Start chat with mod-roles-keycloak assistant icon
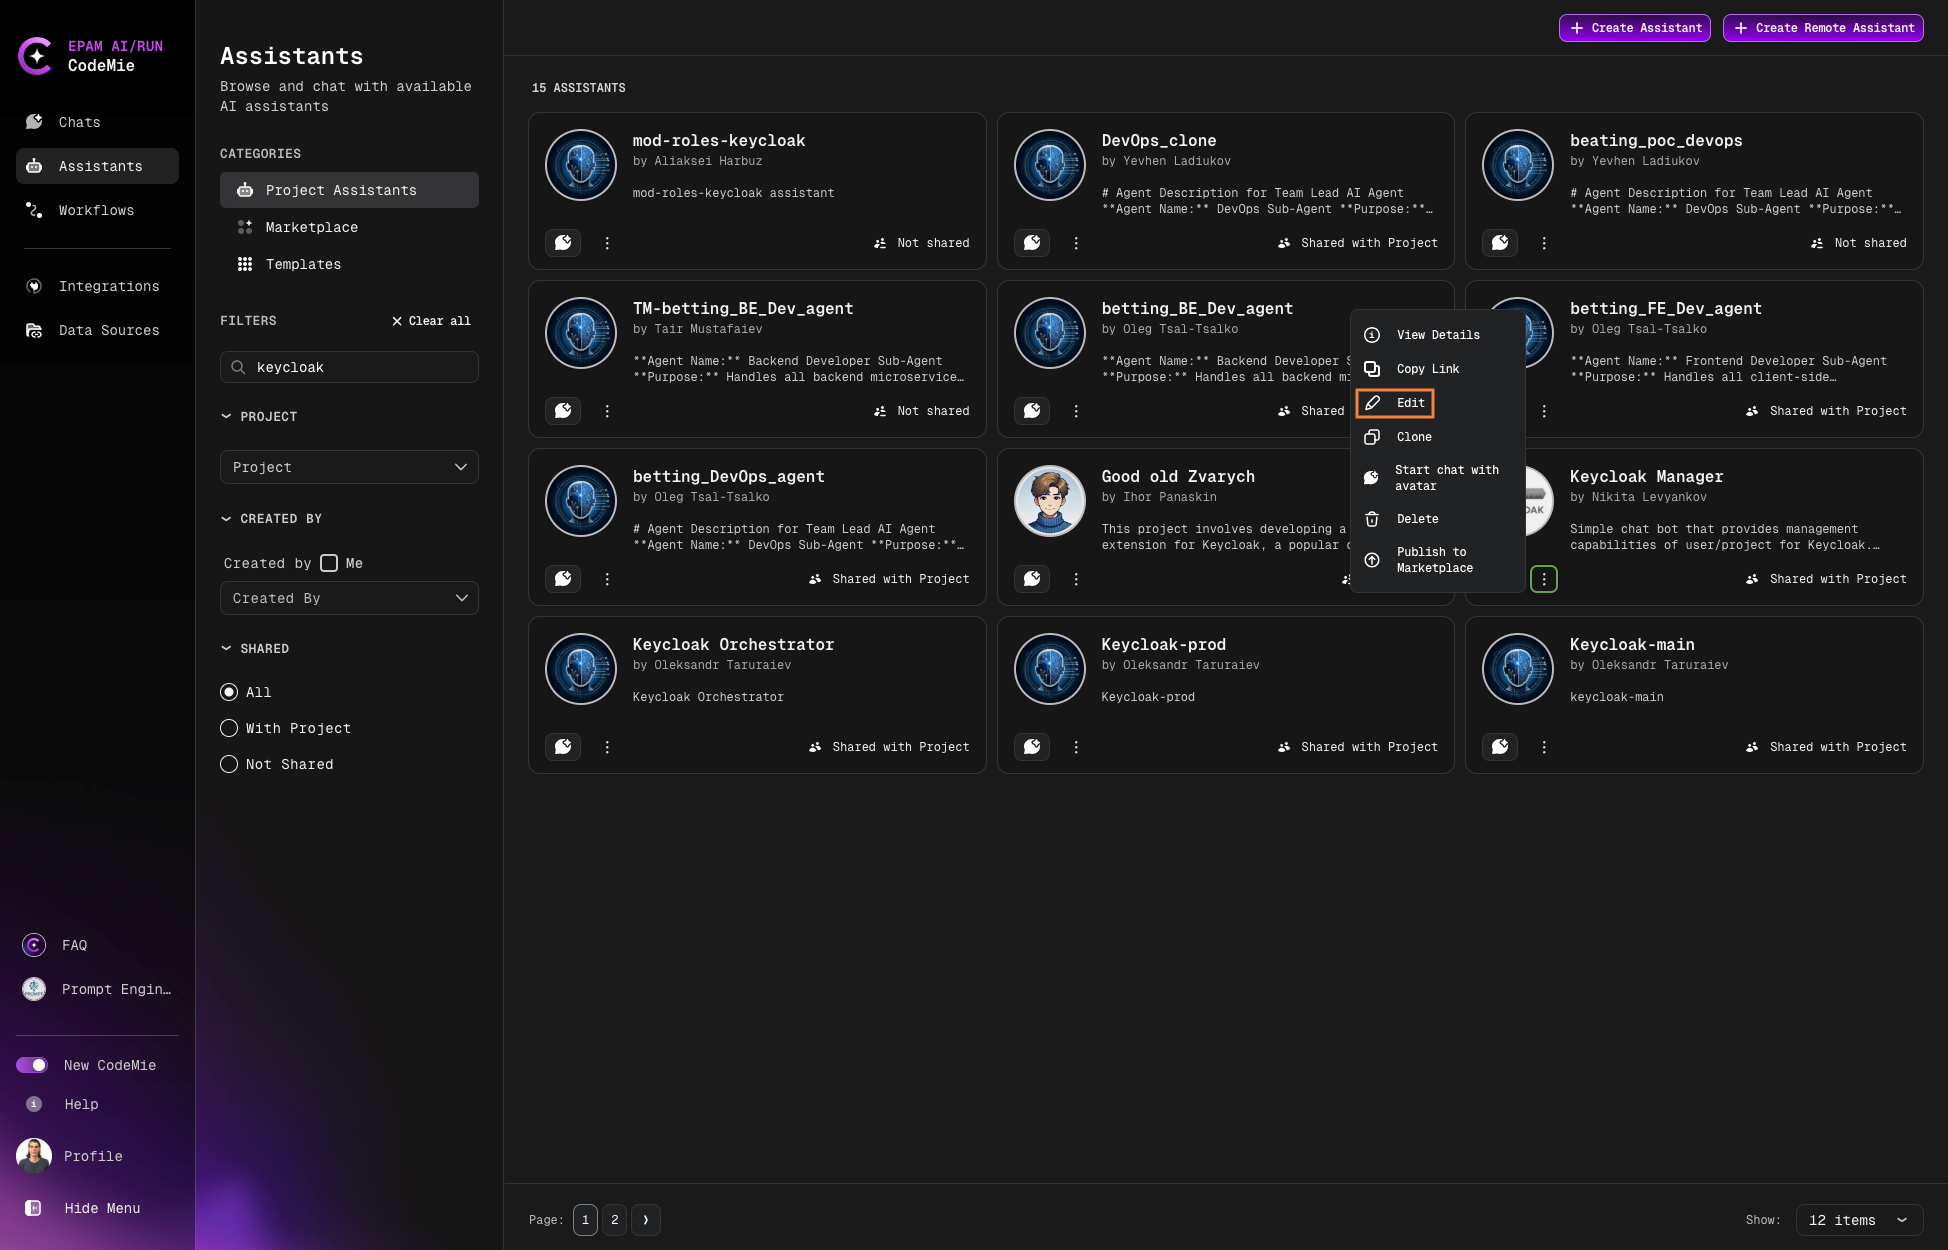The height and width of the screenshot is (1250, 1948). [563, 243]
